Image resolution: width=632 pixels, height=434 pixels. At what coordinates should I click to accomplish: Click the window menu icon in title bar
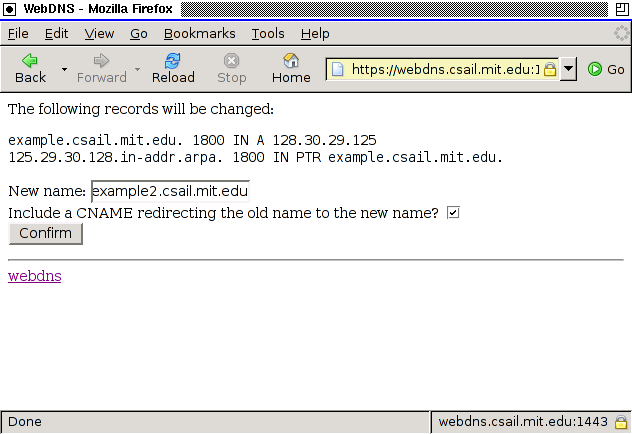10,9
